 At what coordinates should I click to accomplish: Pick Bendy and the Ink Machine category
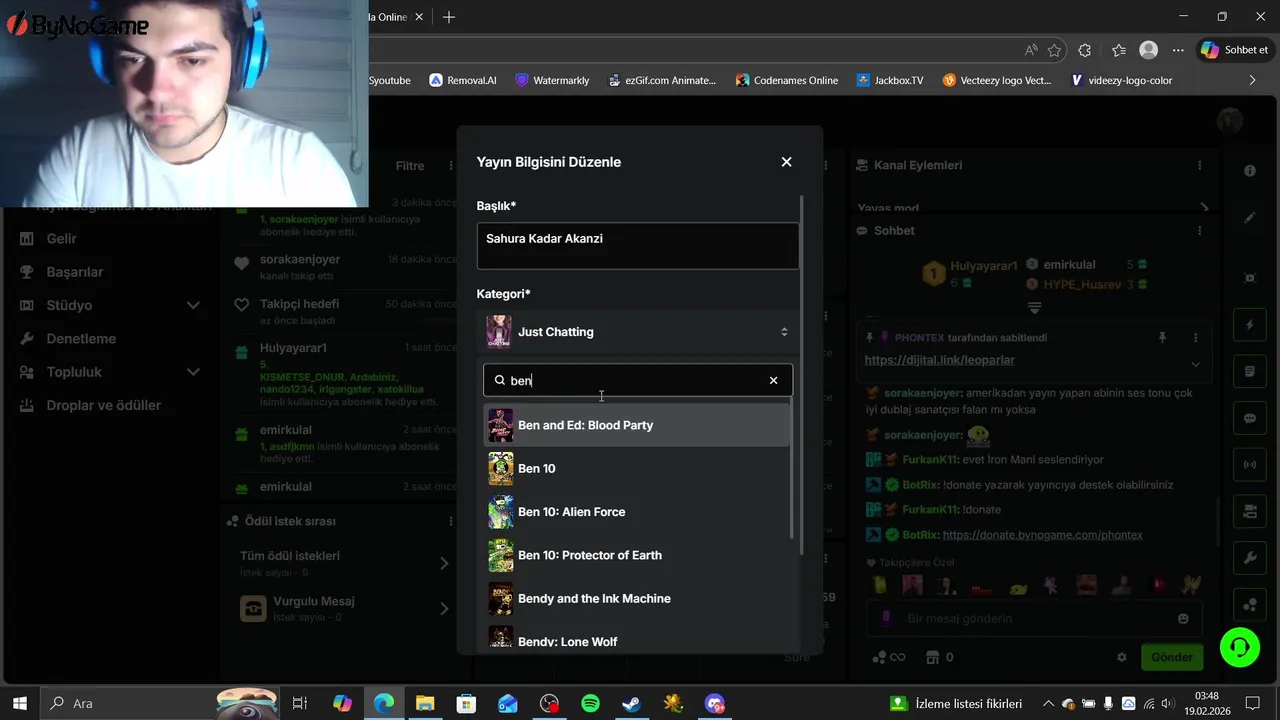[x=638, y=598]
